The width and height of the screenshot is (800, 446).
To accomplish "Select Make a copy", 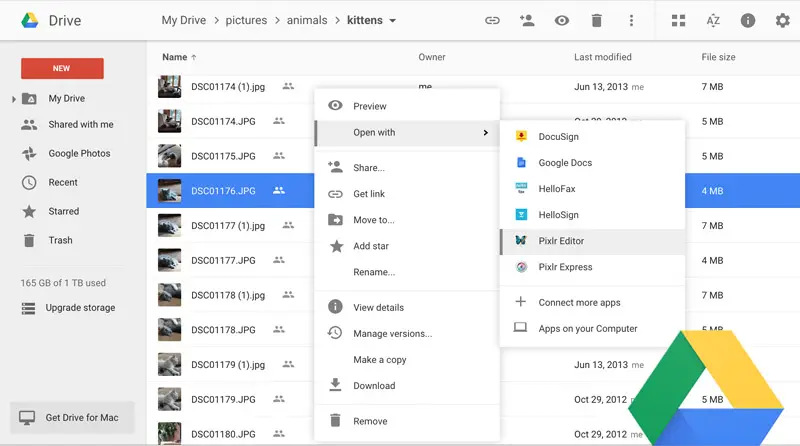I will tap(407, 360).
